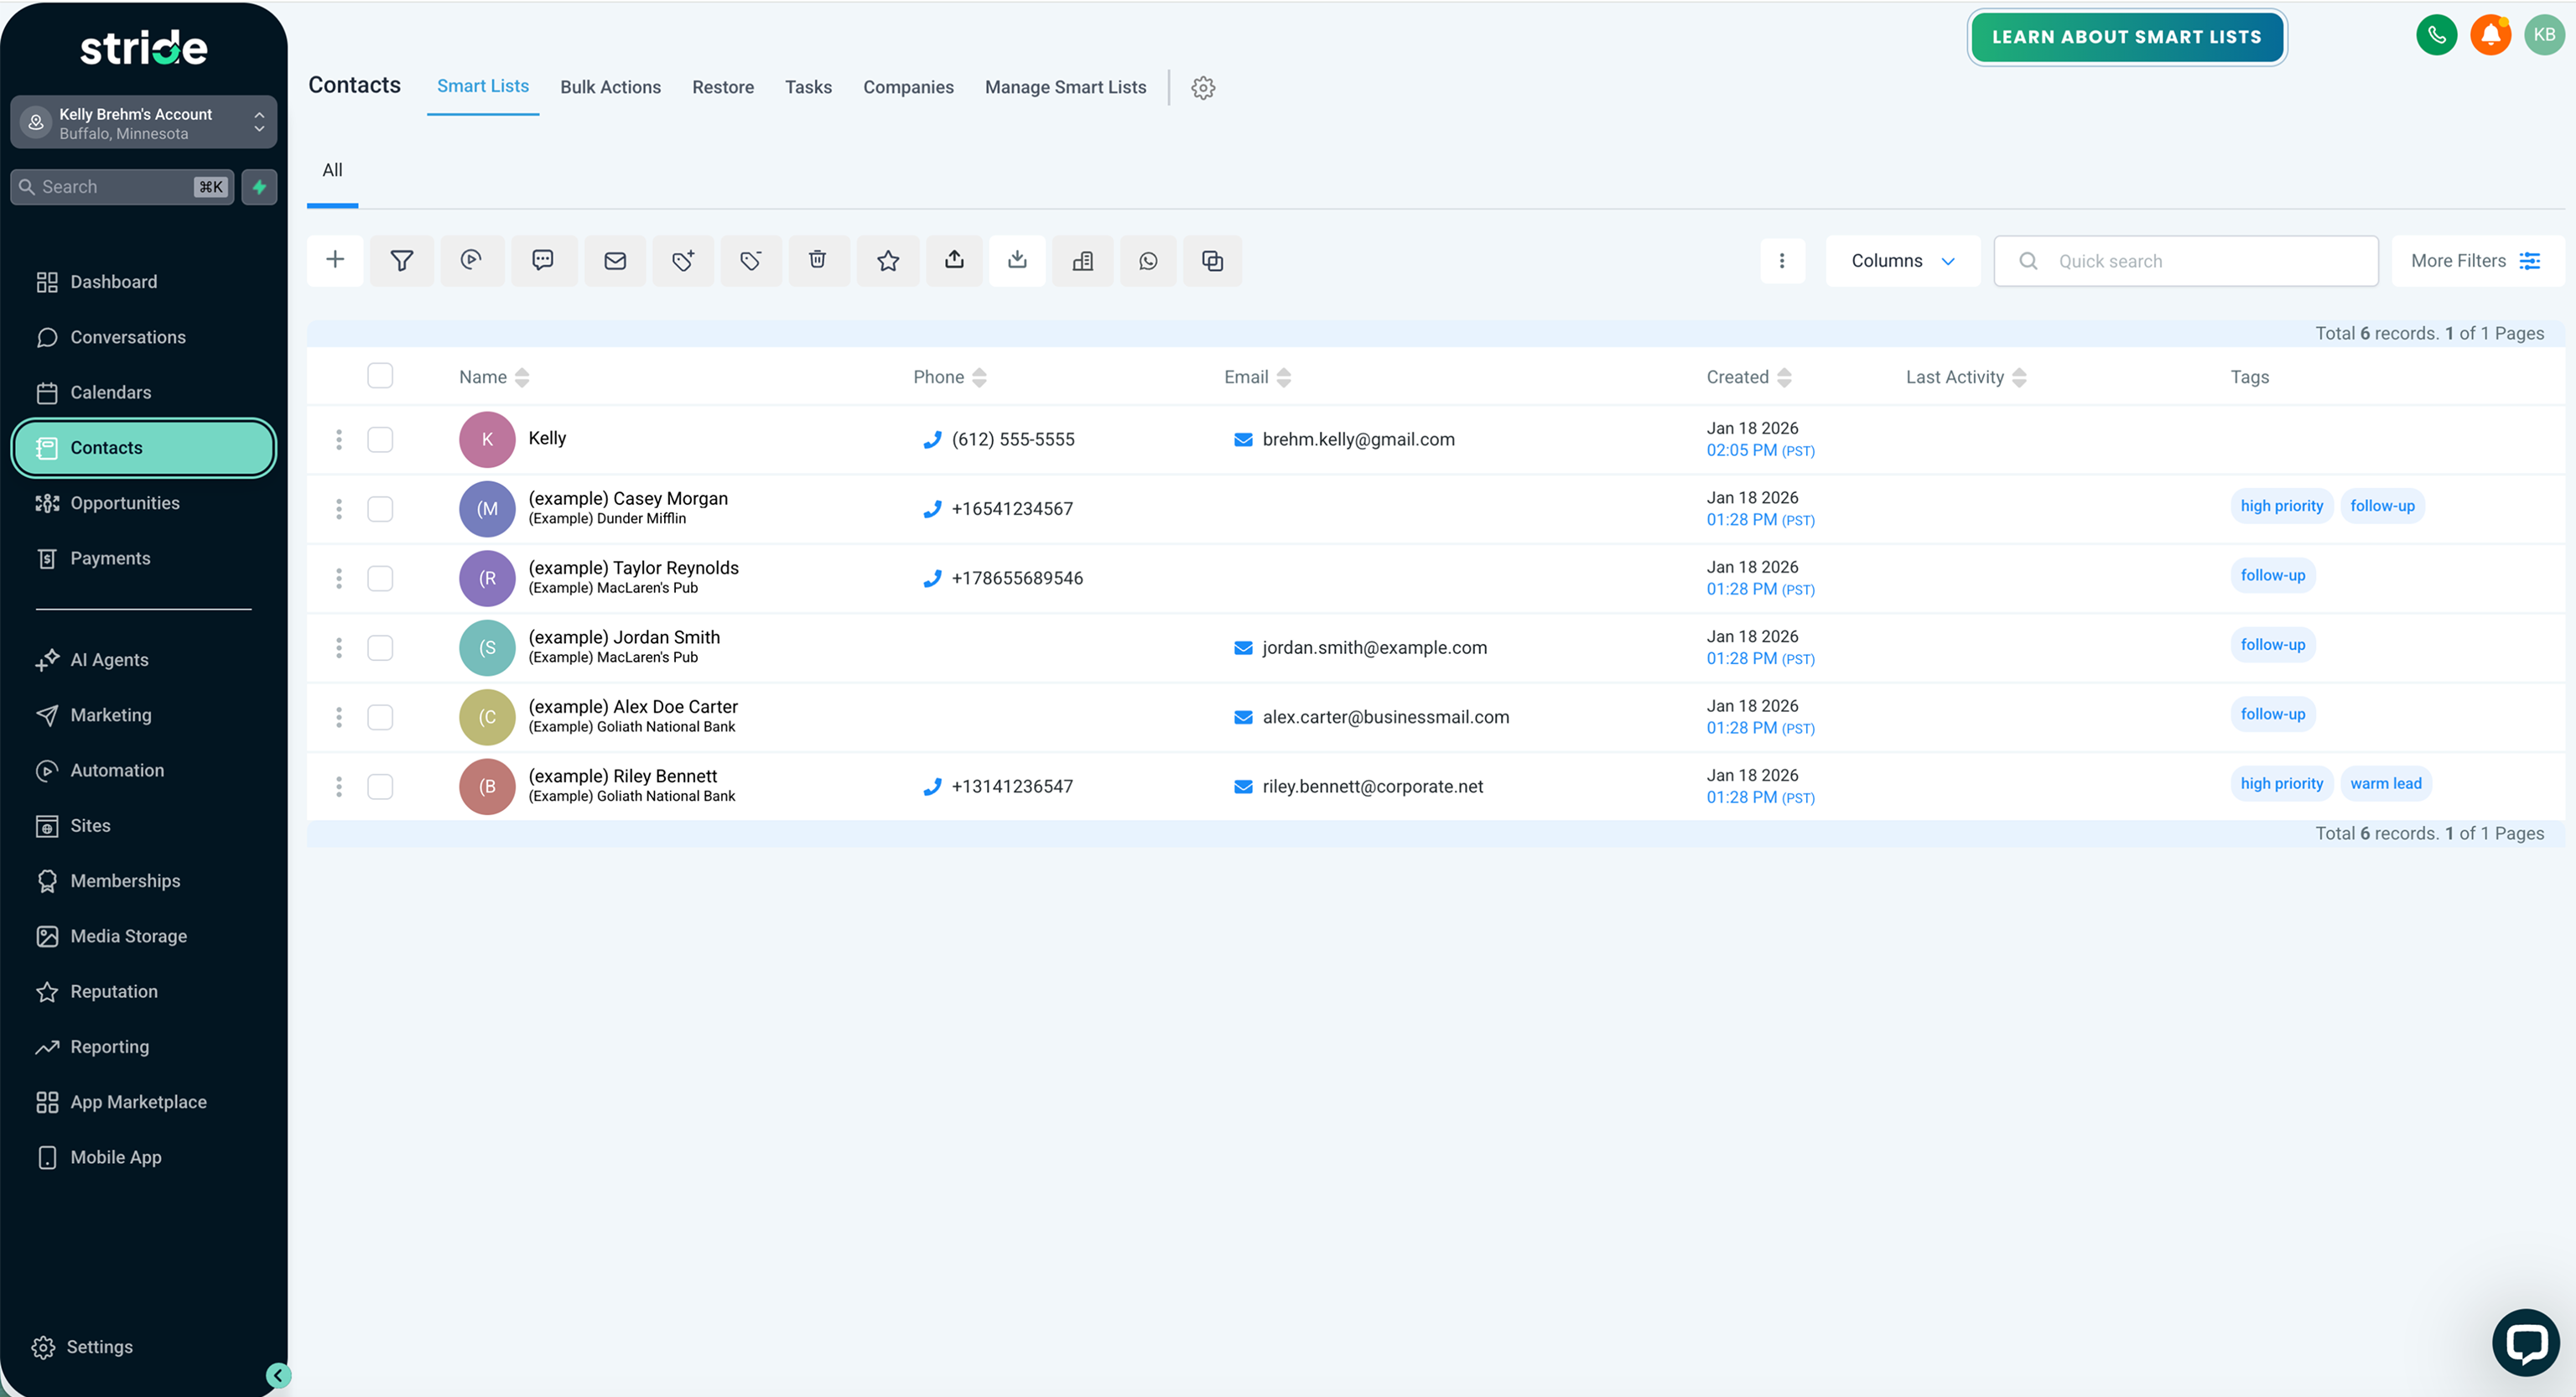Open the More Filters button

click(2476, 260)
